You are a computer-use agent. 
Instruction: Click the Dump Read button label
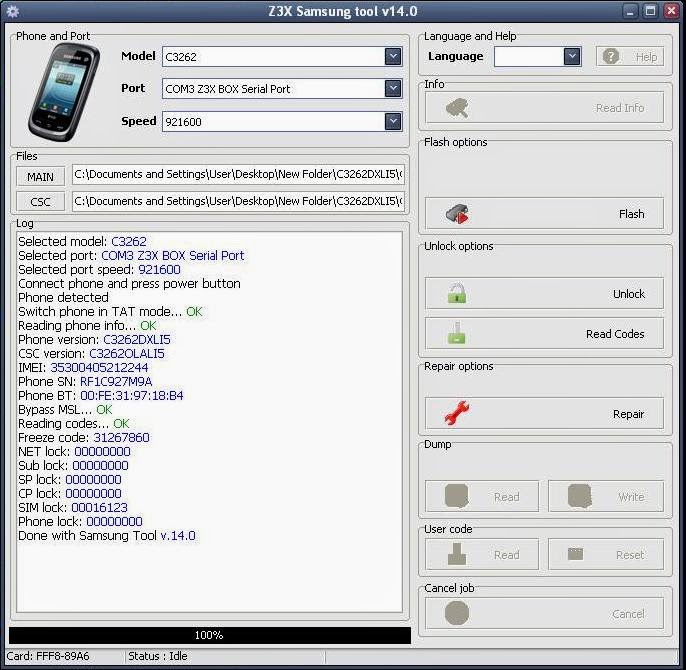click(507, 497)
